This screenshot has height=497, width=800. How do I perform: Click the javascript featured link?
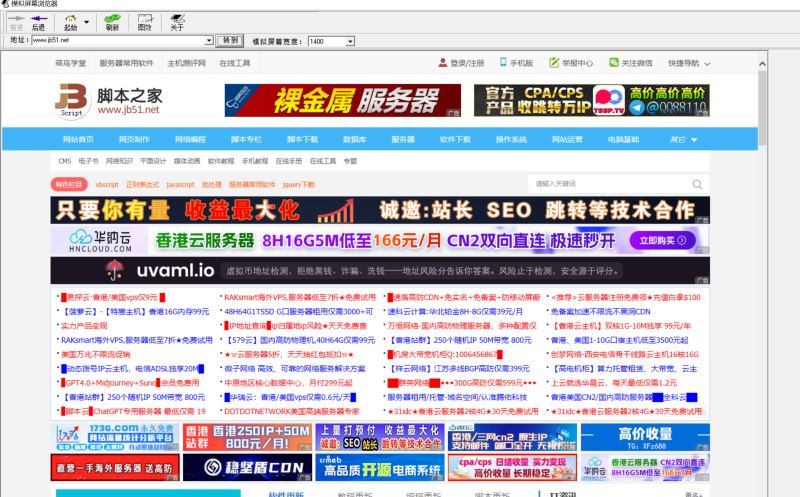pos(180,184)
